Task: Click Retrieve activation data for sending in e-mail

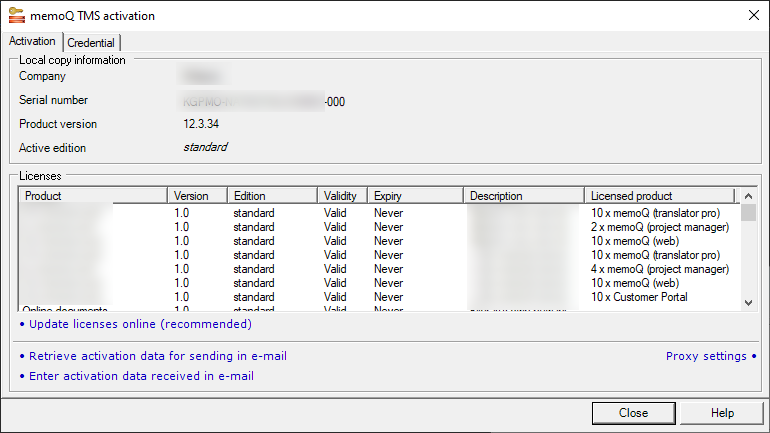Action: pos(158,356)
